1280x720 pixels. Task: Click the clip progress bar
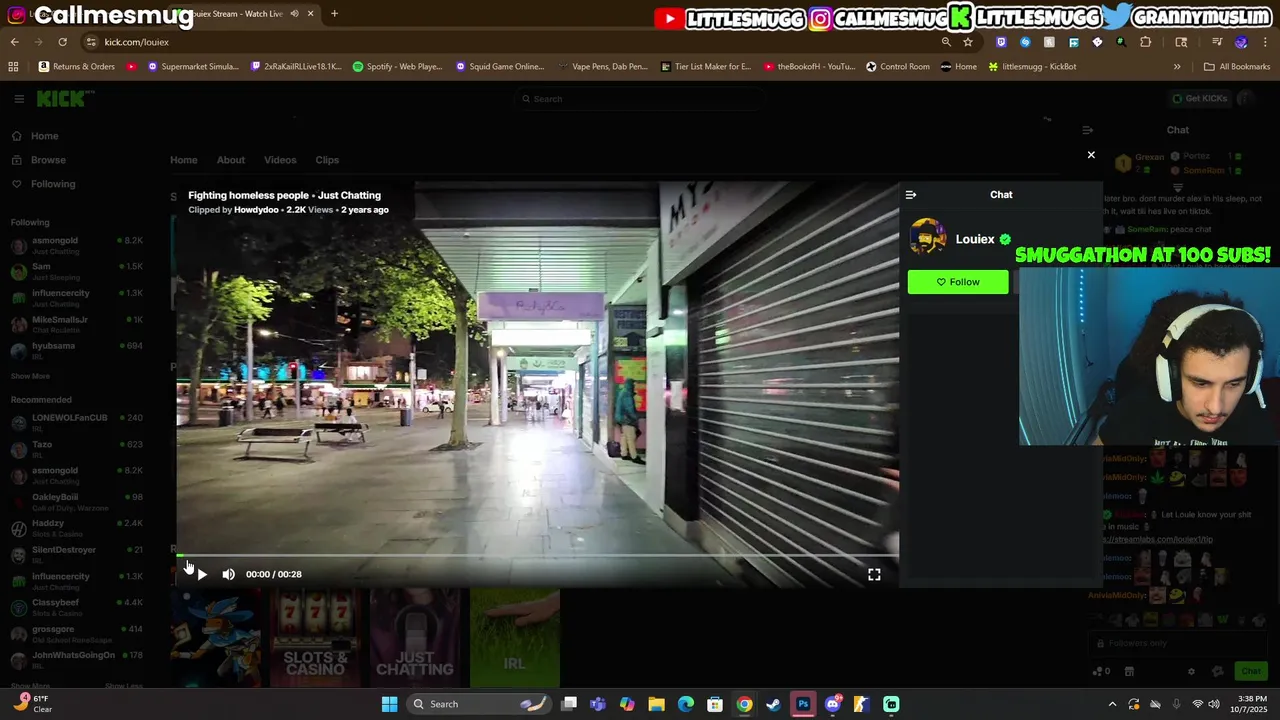[537, 555]
